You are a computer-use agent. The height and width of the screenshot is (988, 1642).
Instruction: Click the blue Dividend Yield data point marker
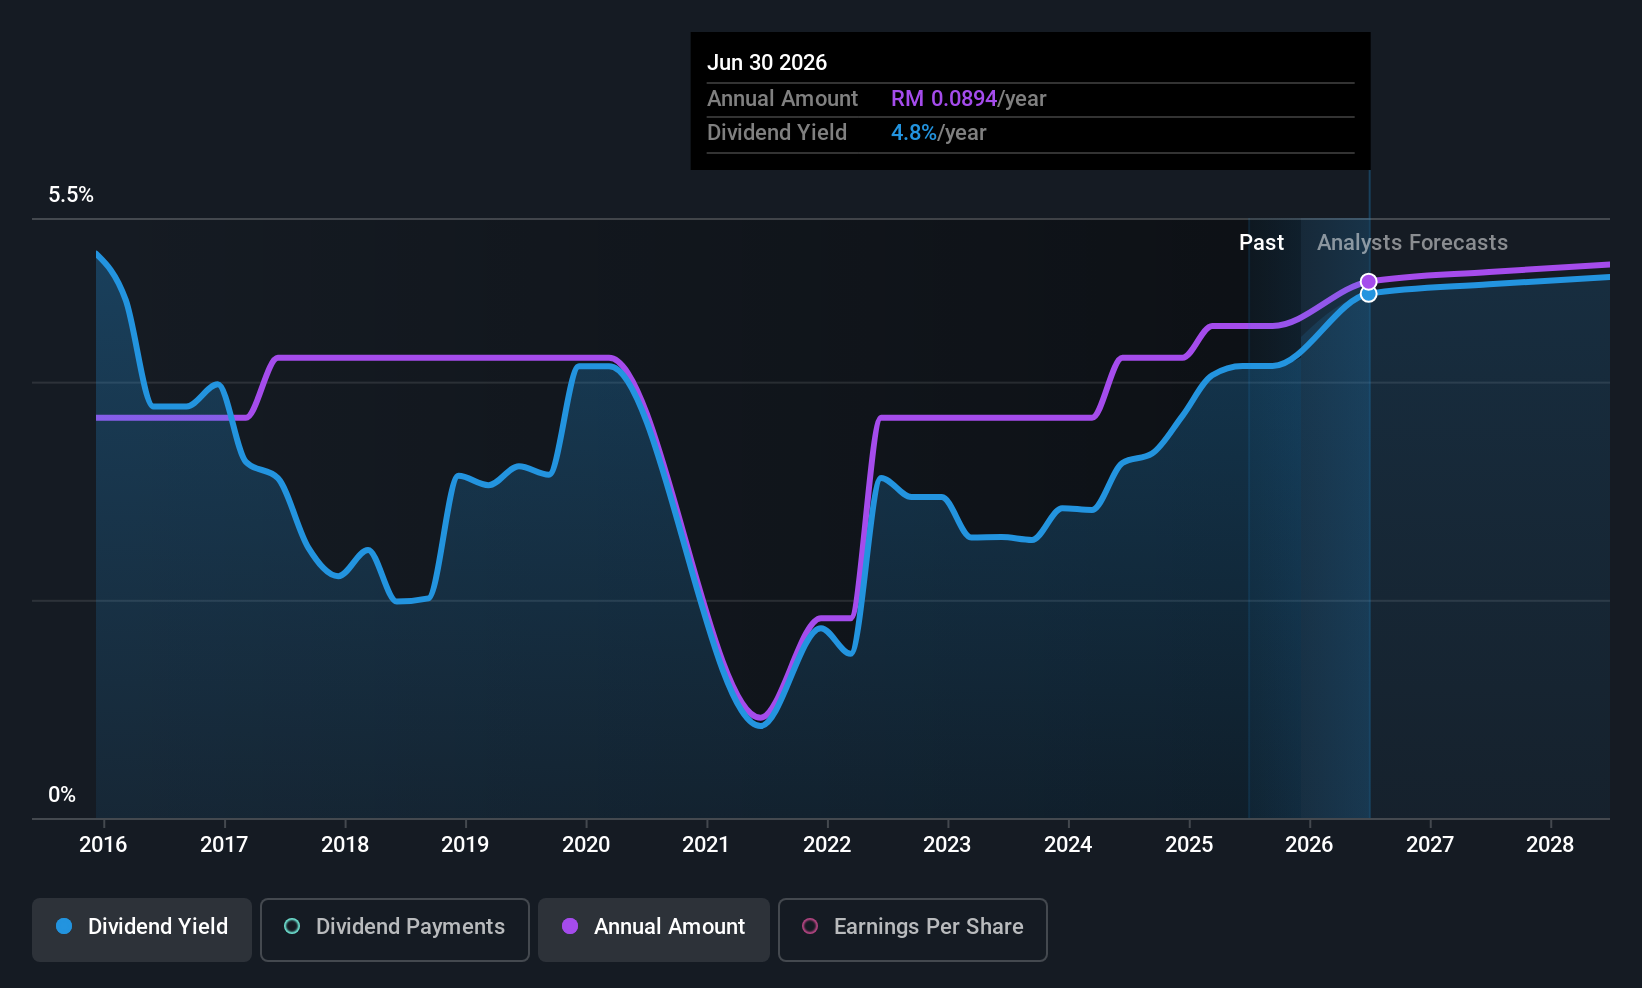[x=1369, y=294]
